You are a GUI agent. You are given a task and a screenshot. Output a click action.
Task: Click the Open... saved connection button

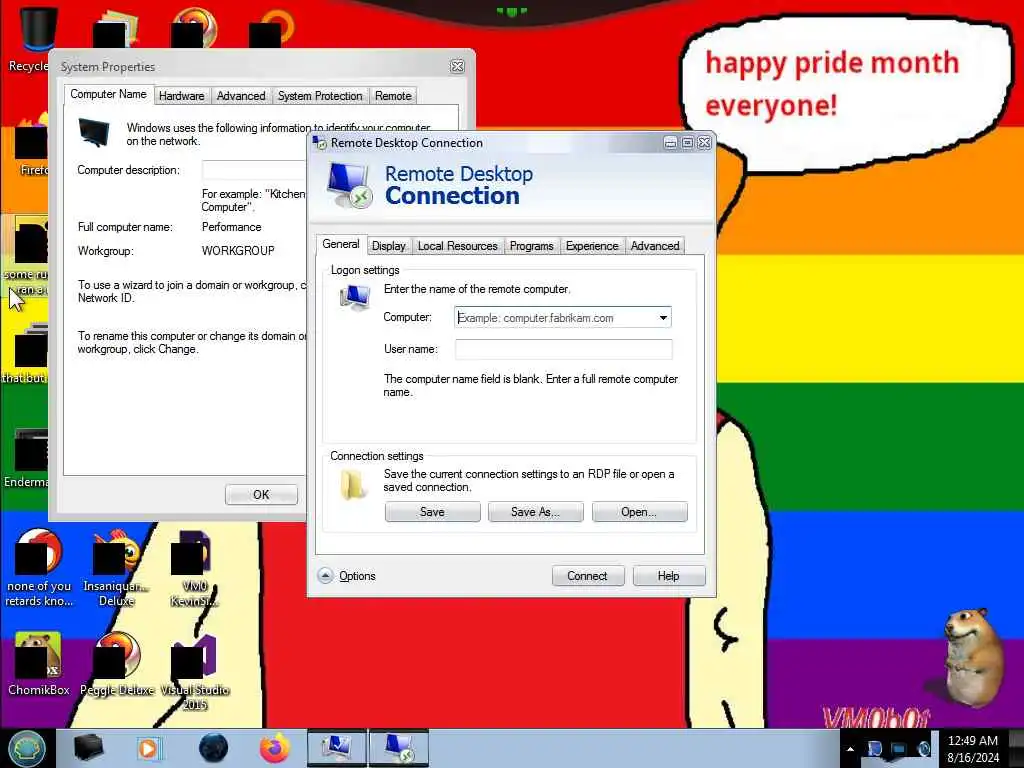[639, 512]
